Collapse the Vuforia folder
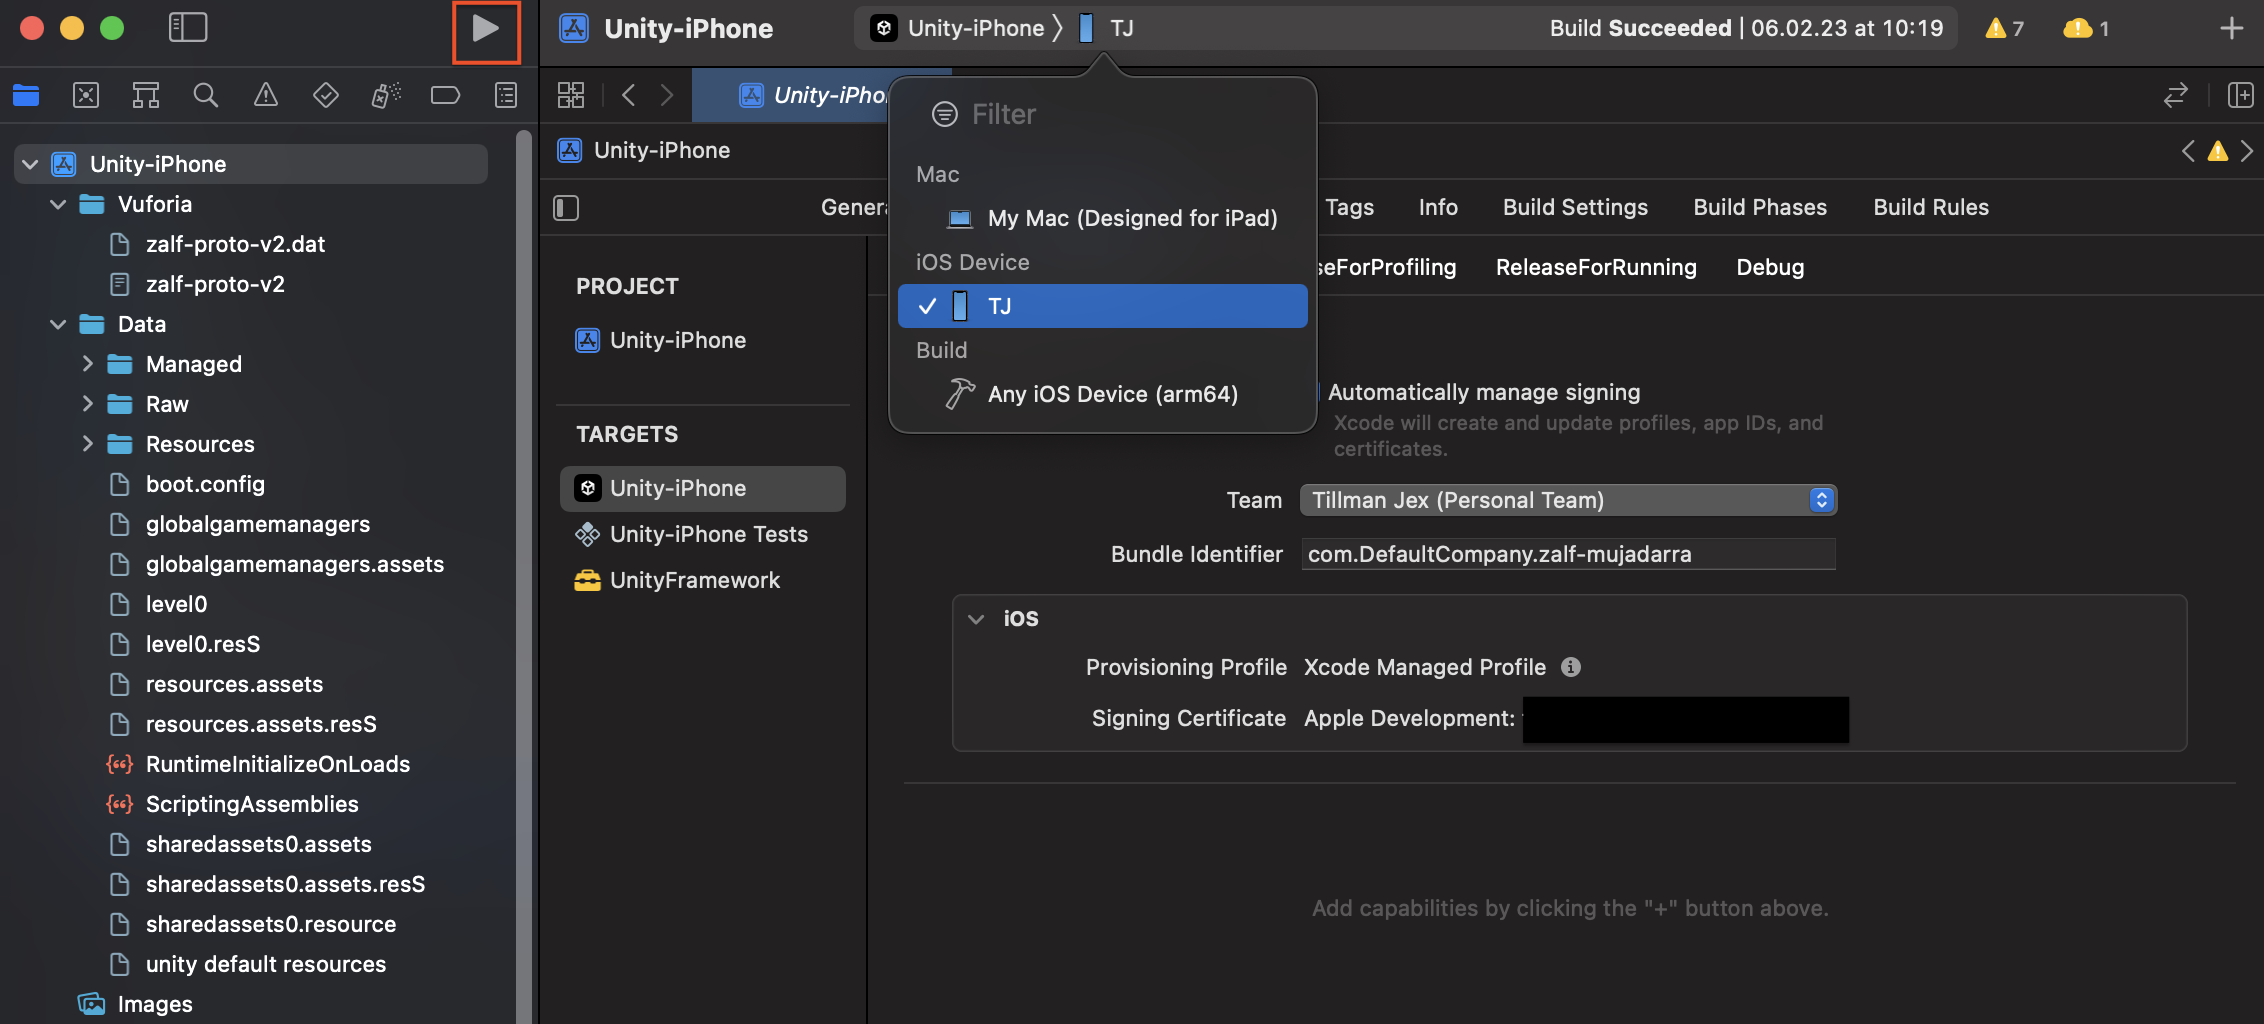Image resolution: width=2264 pixels, height=1024 pixels. 58,204
